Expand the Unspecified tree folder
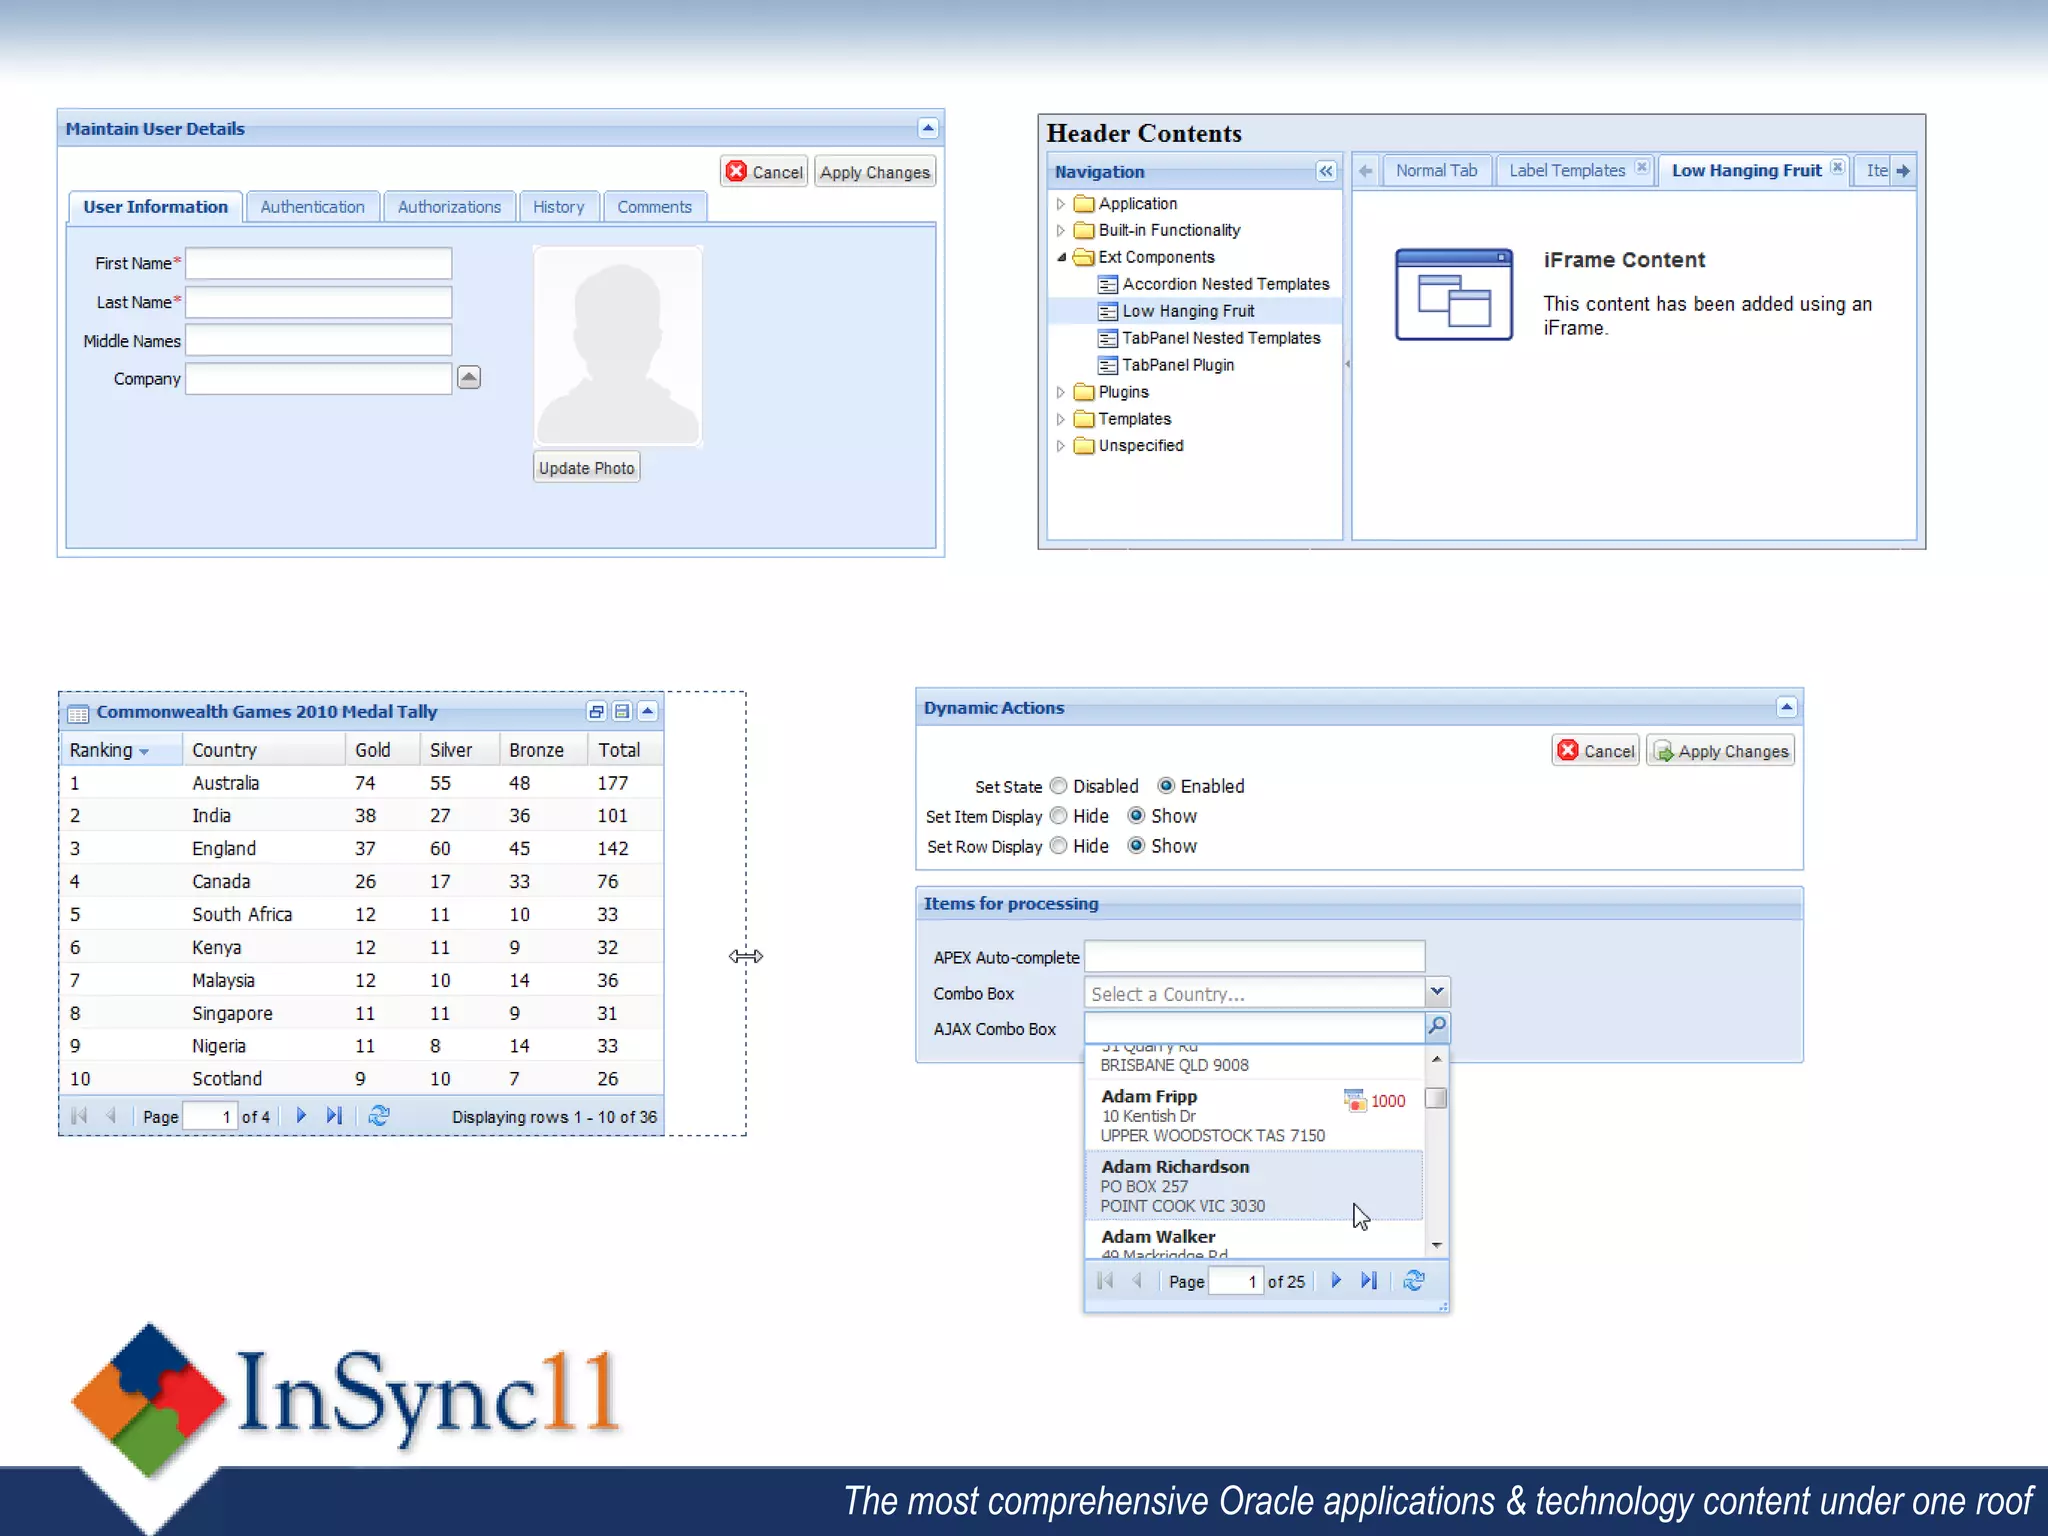 pos(1060,446)
